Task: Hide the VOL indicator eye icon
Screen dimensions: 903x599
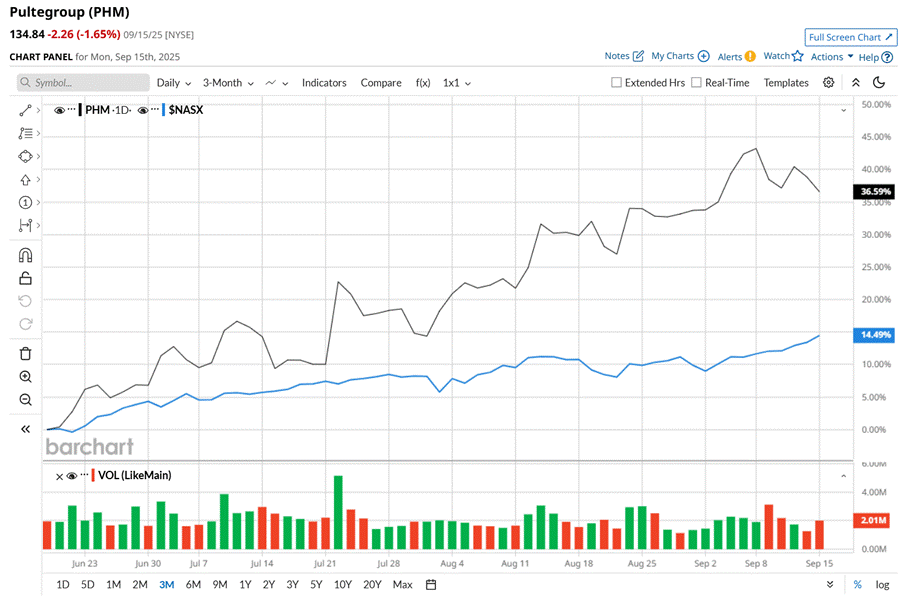Action: pos(71,476)
